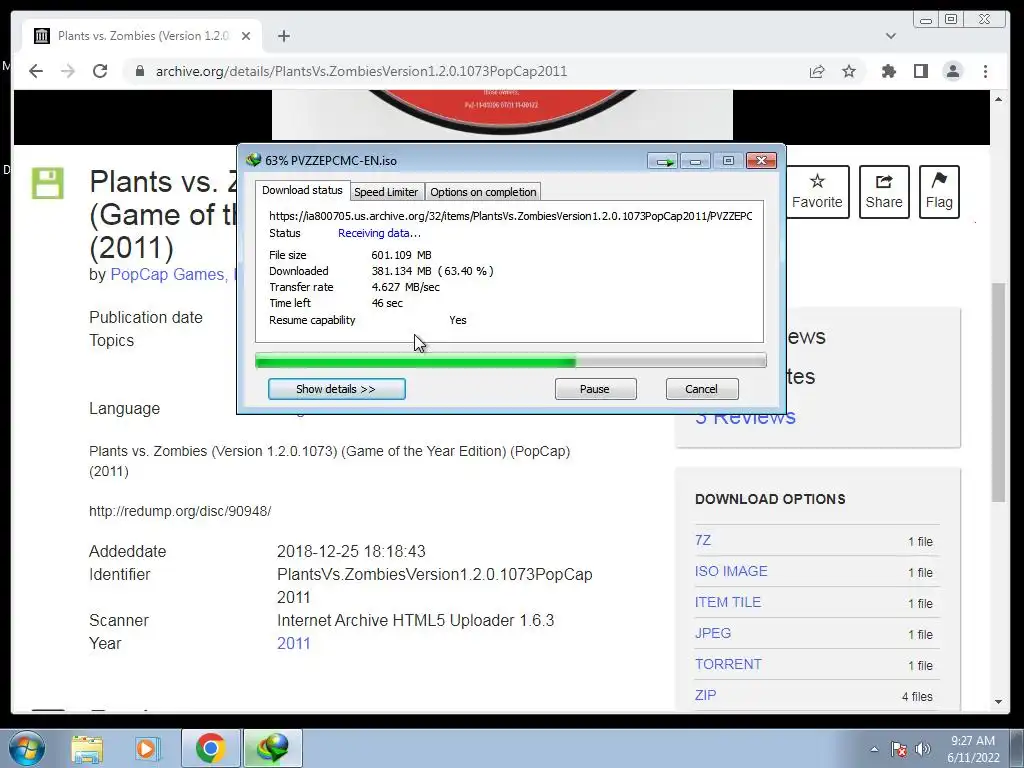
Task: Close the Plants vs. Zombies tab
Action: (246, 36)
